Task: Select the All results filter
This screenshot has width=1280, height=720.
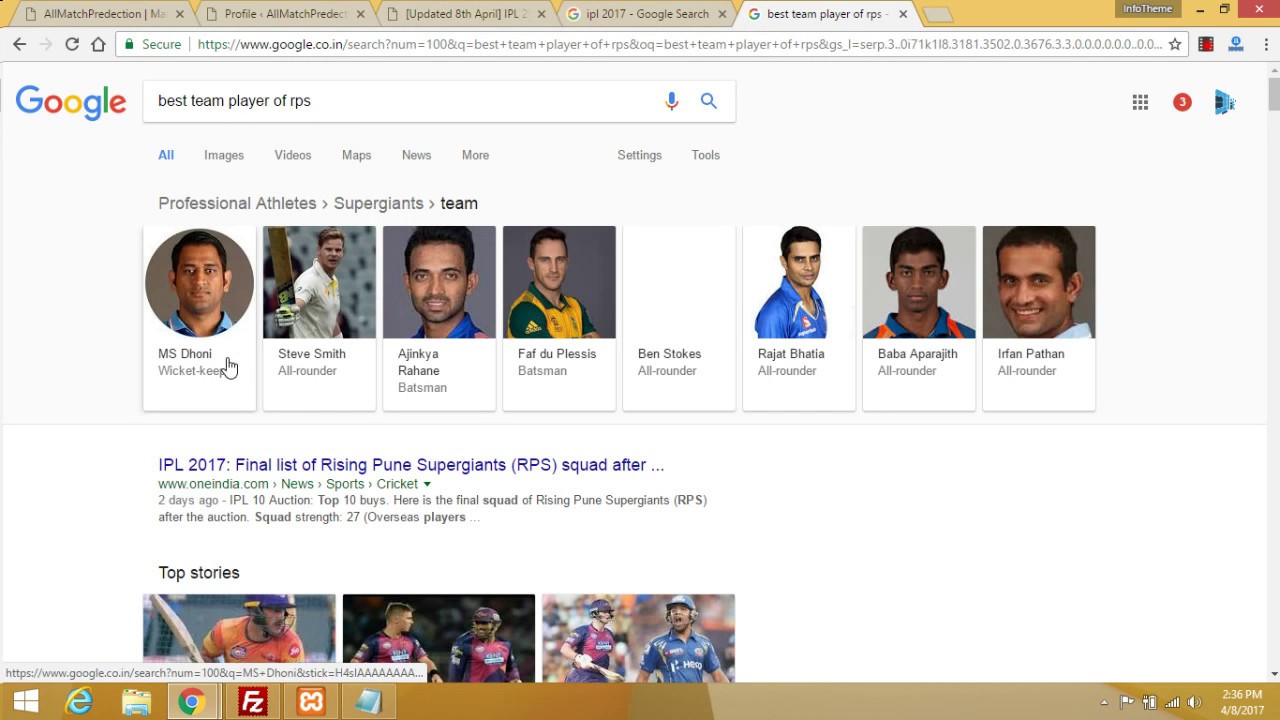Action: coord(166,155)
